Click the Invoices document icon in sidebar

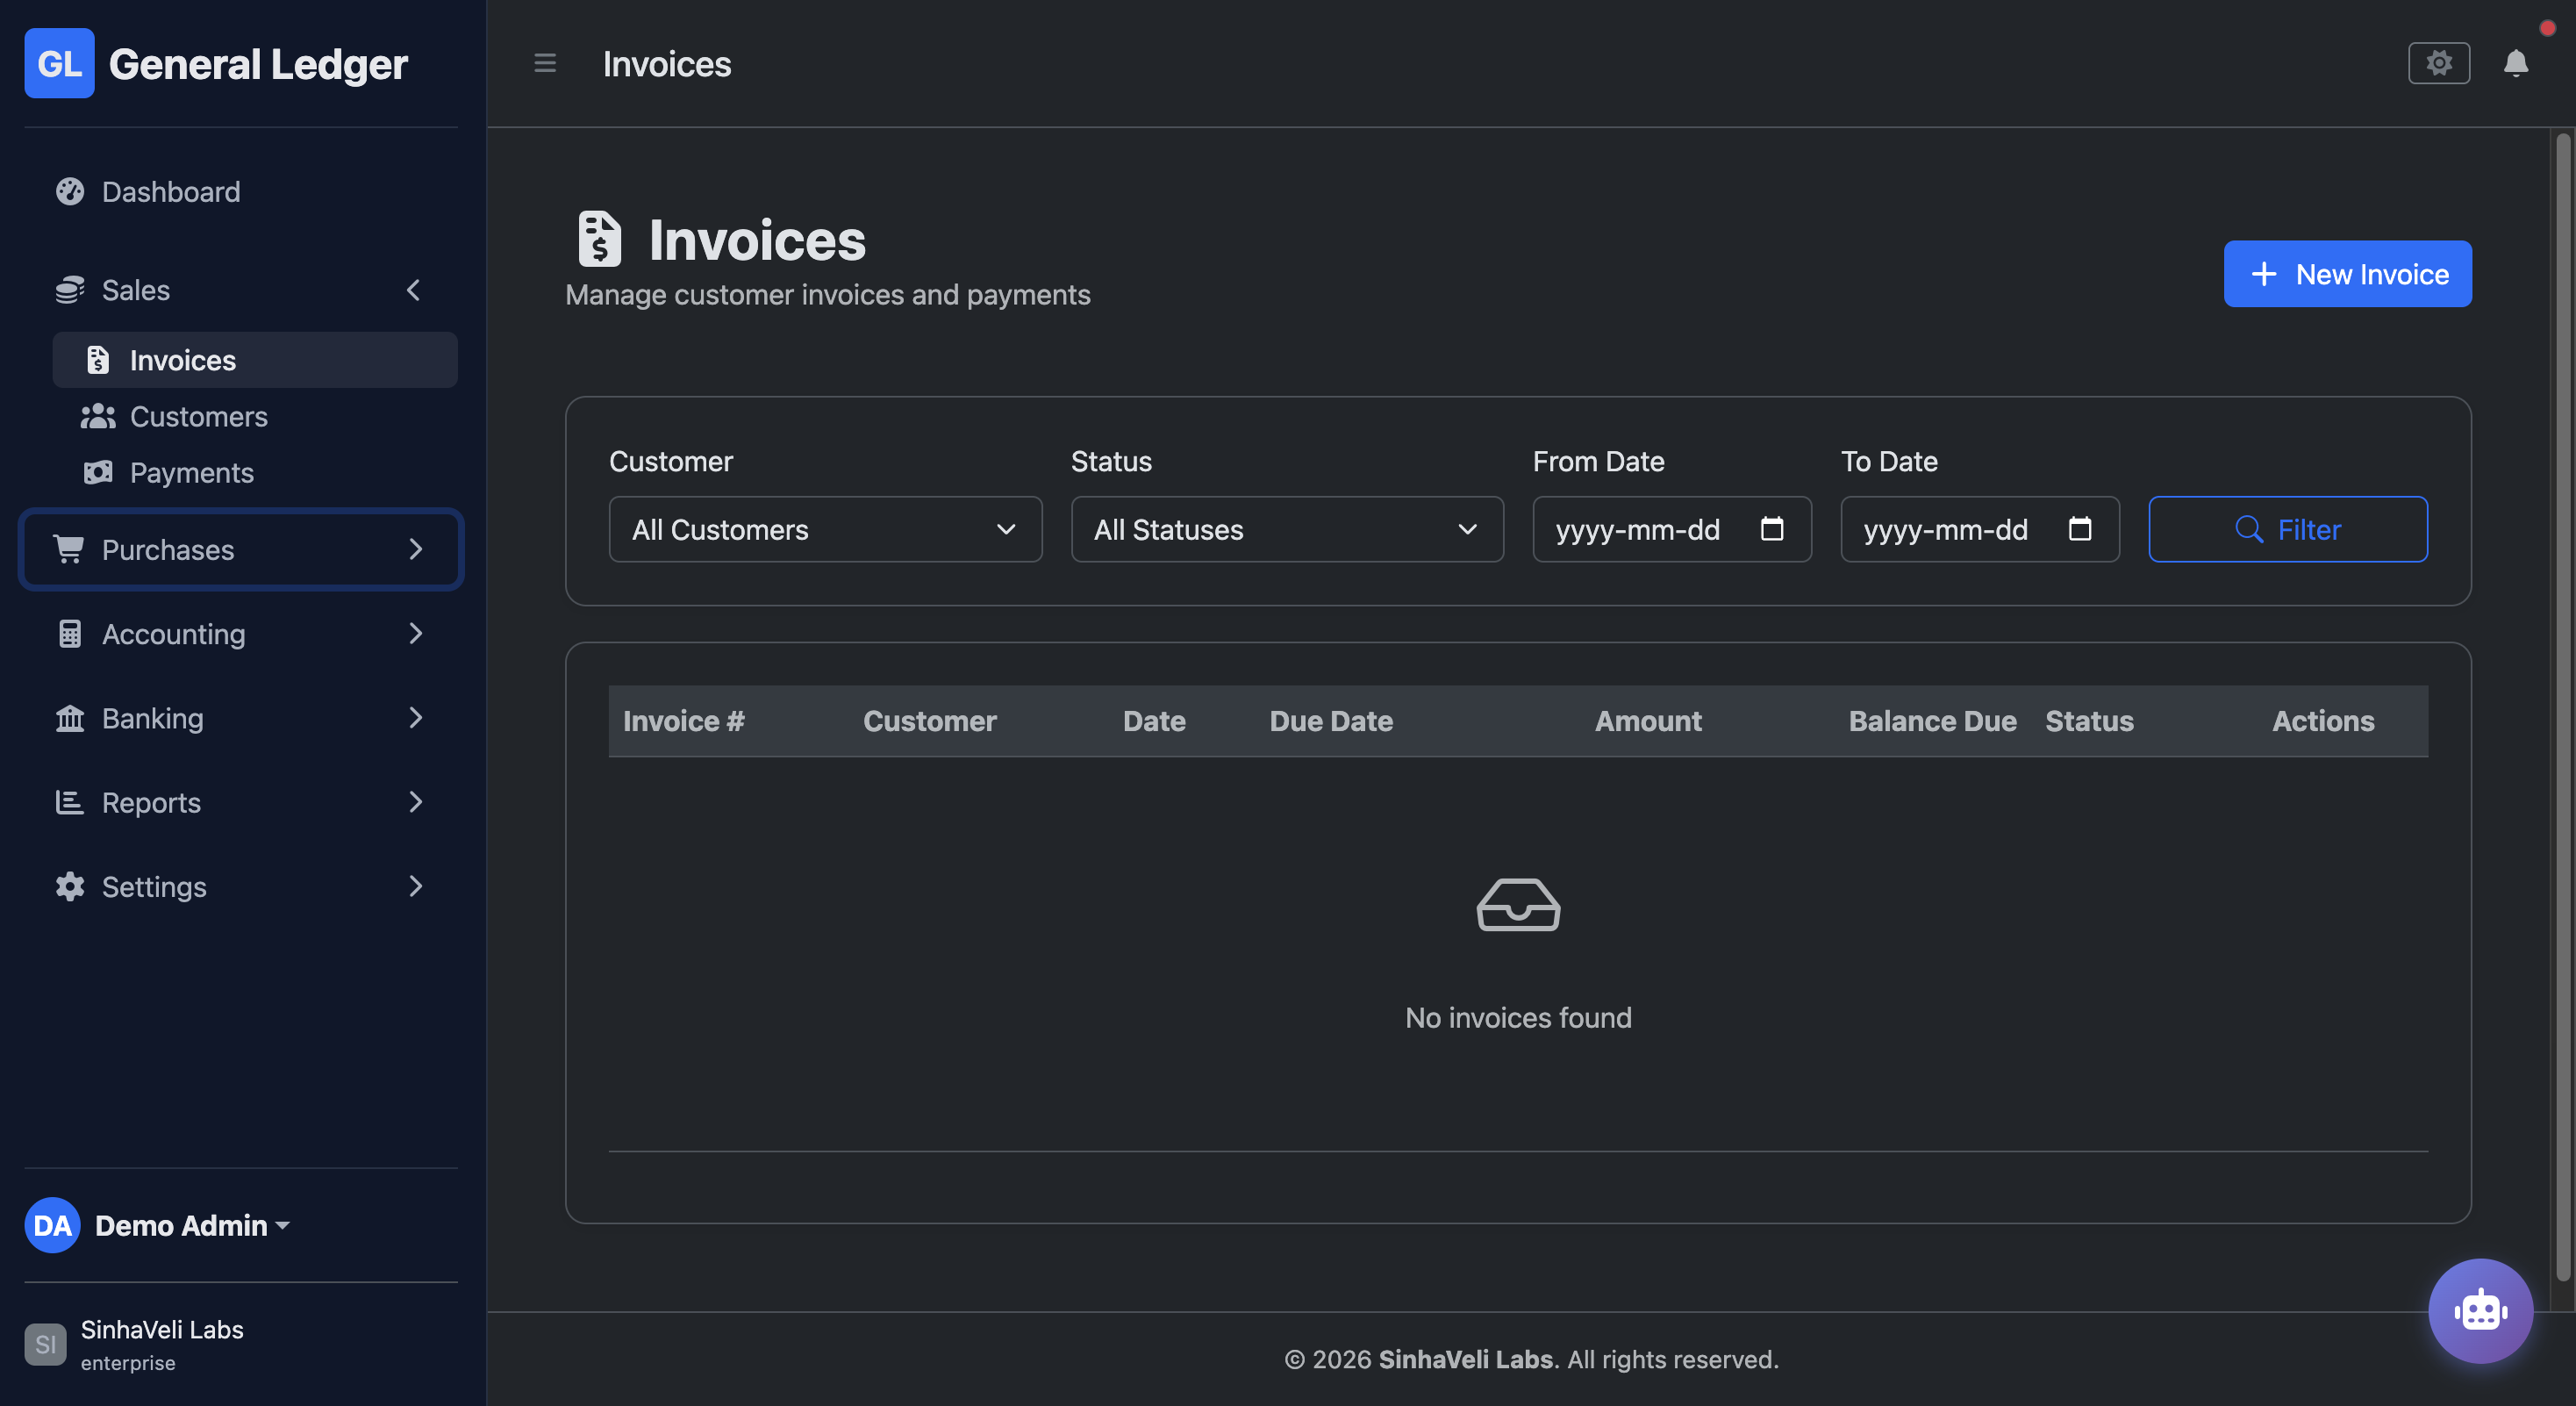(x=98, y=360)
